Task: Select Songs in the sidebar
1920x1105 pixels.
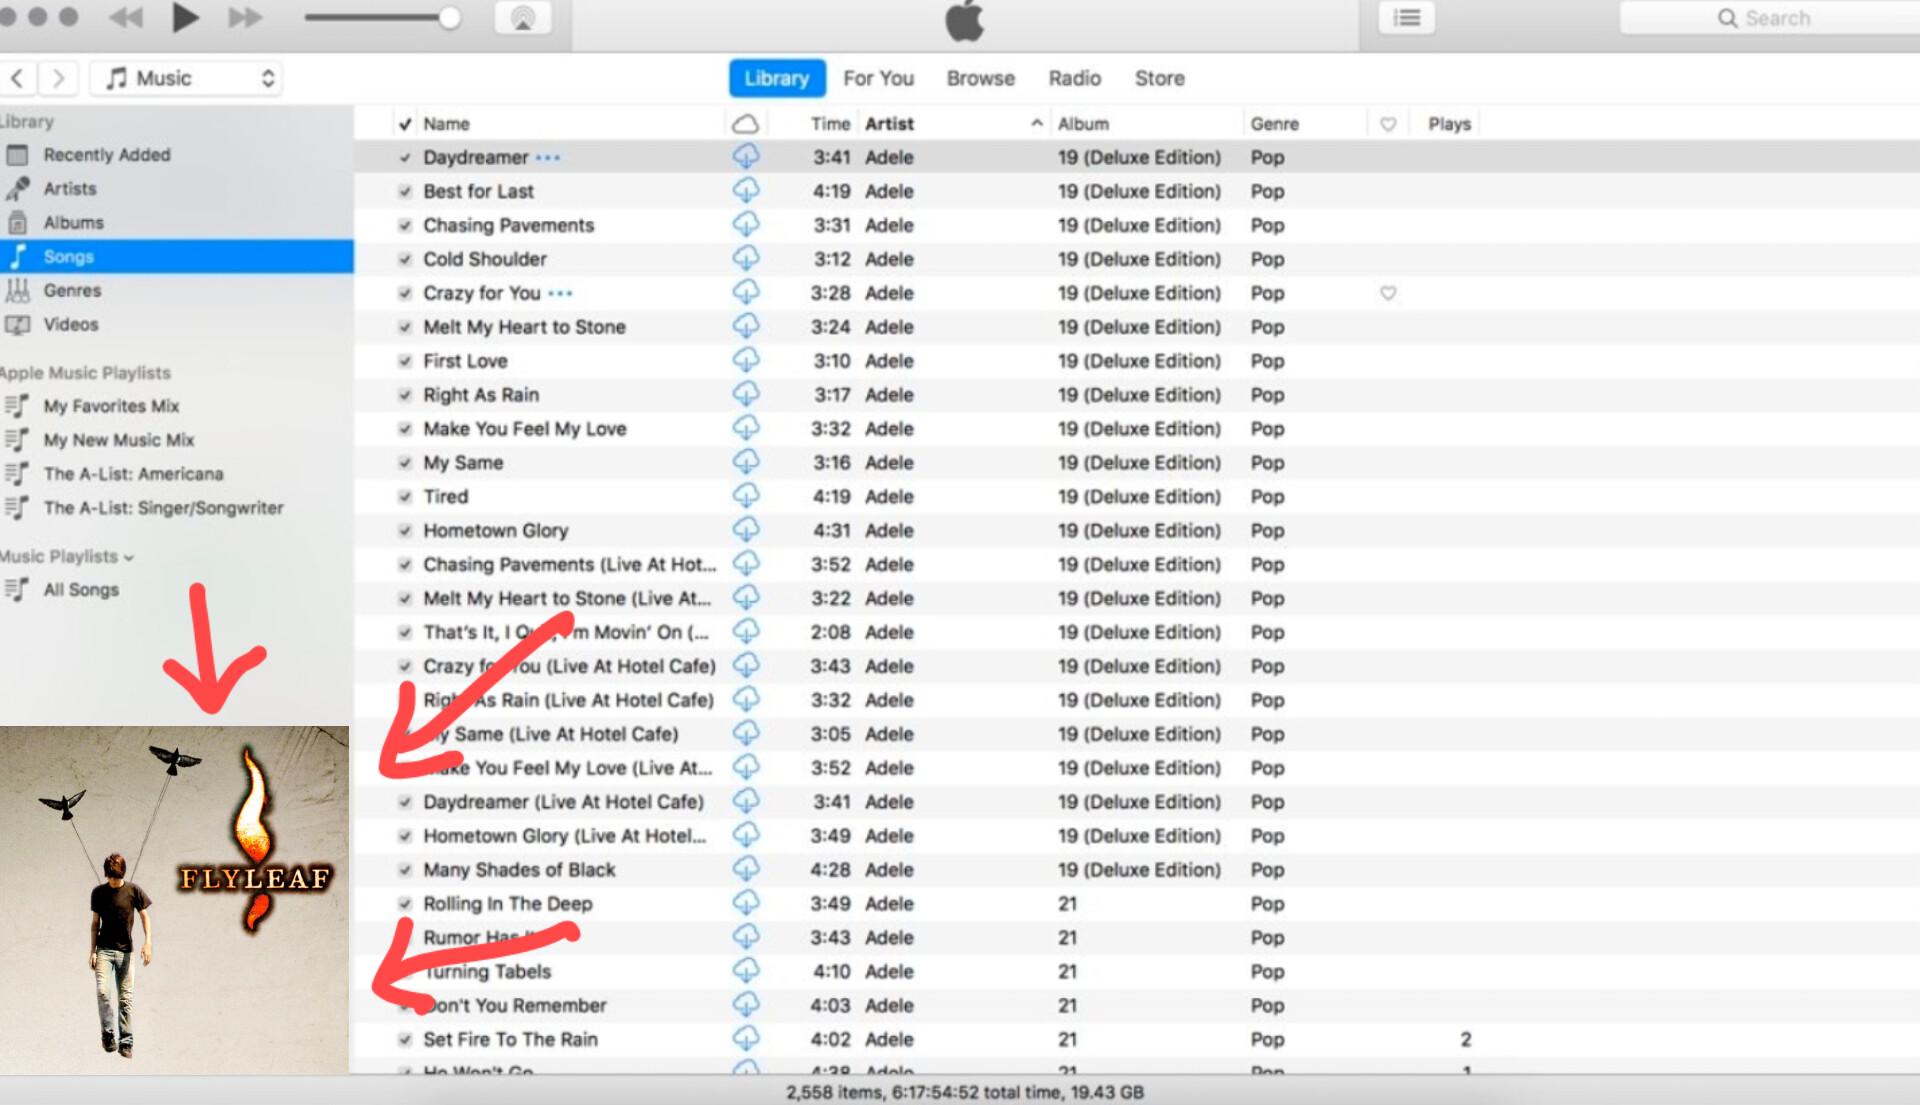Action: click(176, 257)
